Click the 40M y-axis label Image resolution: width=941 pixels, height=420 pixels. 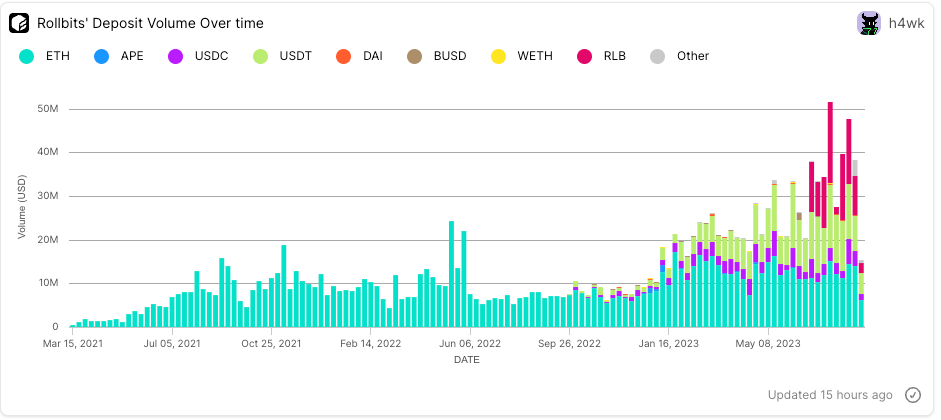tap(47, 152)
